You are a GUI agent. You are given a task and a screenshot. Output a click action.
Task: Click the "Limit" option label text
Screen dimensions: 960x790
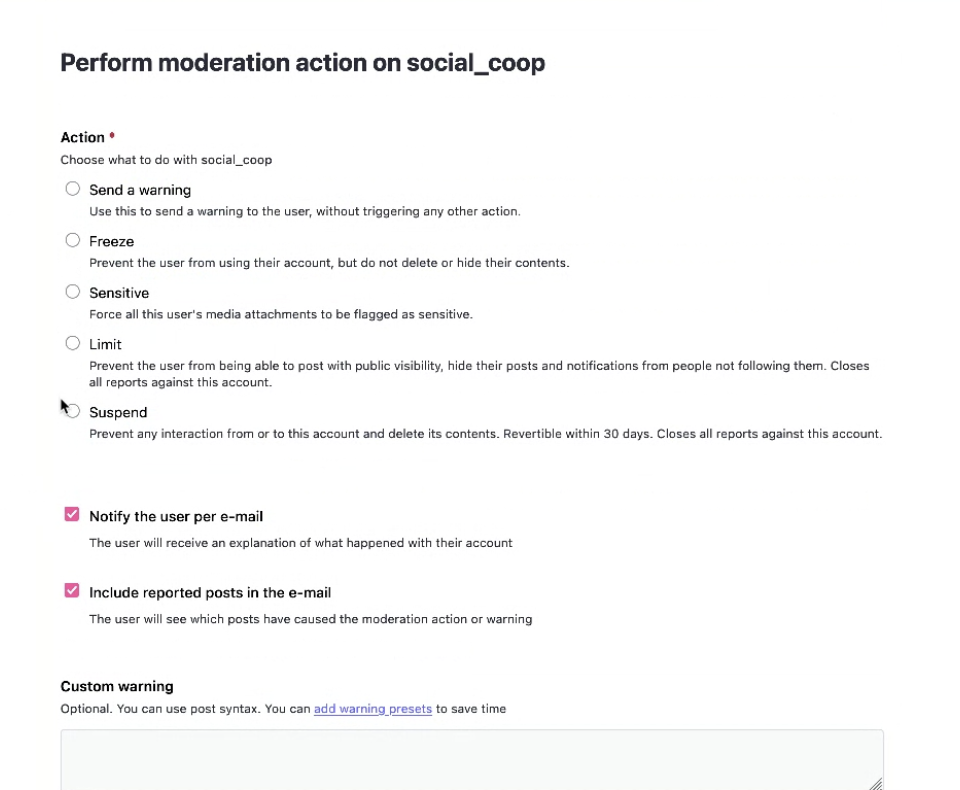pyautogui.click(x=105, y=344)
